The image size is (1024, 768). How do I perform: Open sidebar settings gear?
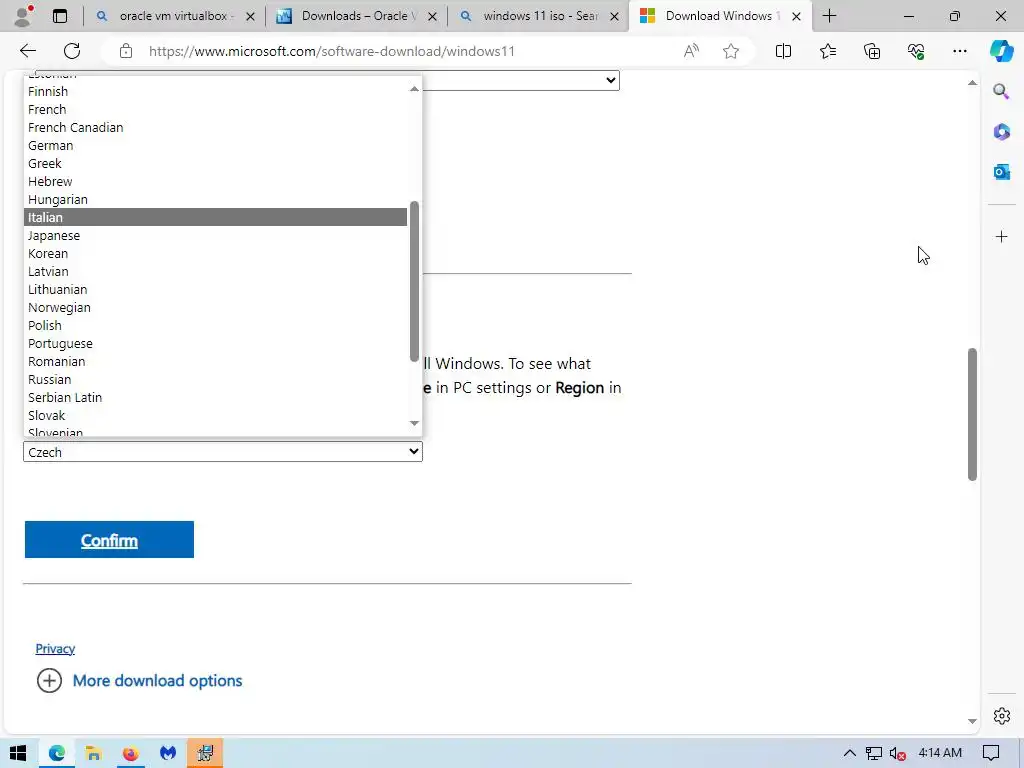coord(1001,716)
